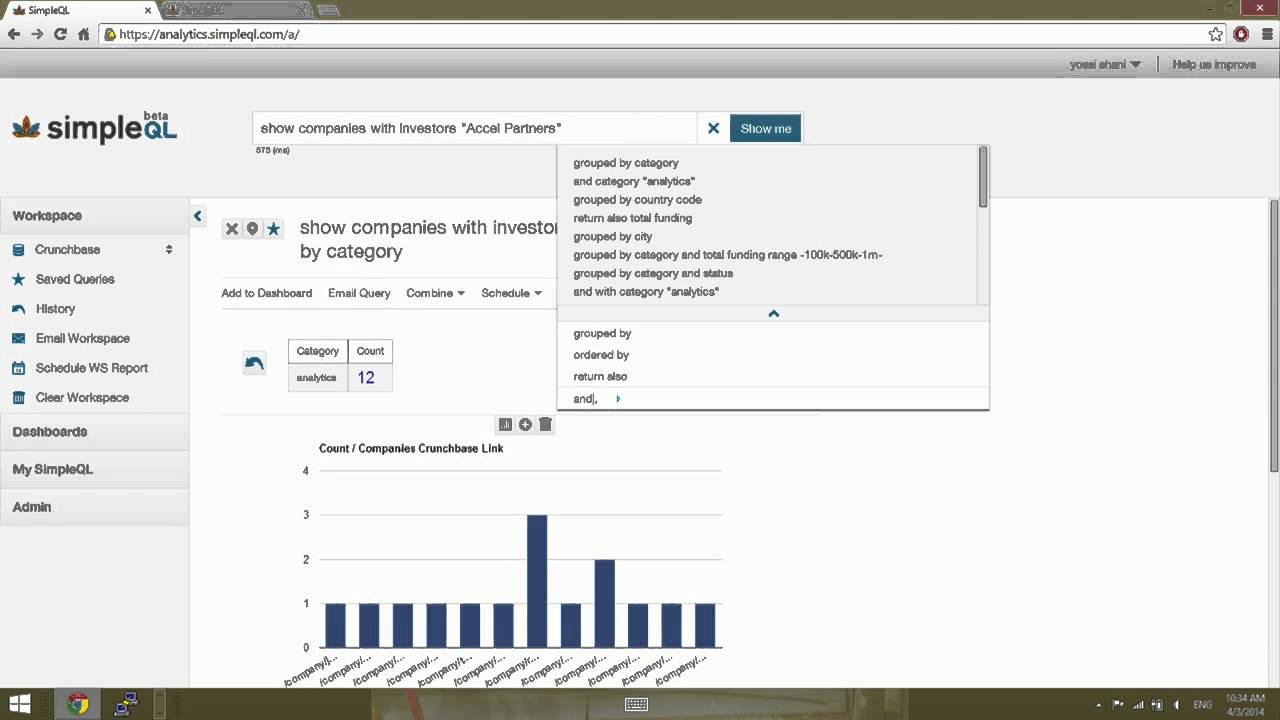This screenshot has height=720, width=1280.
Task: Click Add to Dashboard
Action: [266, 293]
